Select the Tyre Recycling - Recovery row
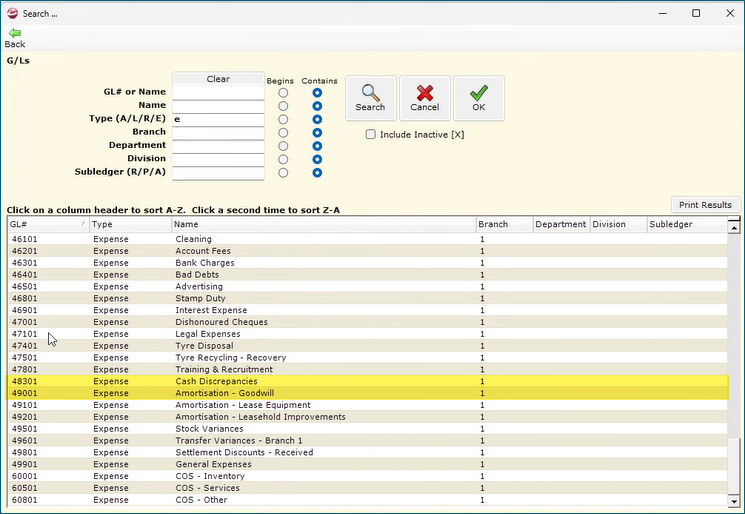 click(368, 358)
